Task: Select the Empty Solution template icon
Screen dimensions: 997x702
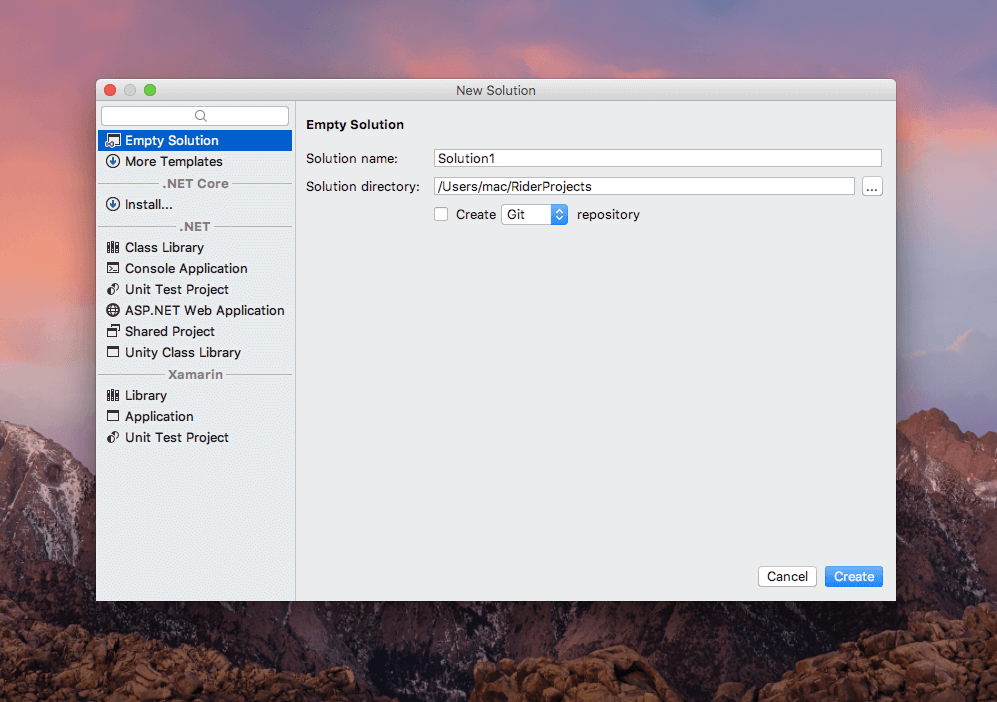Action: [x=113, y=141]
